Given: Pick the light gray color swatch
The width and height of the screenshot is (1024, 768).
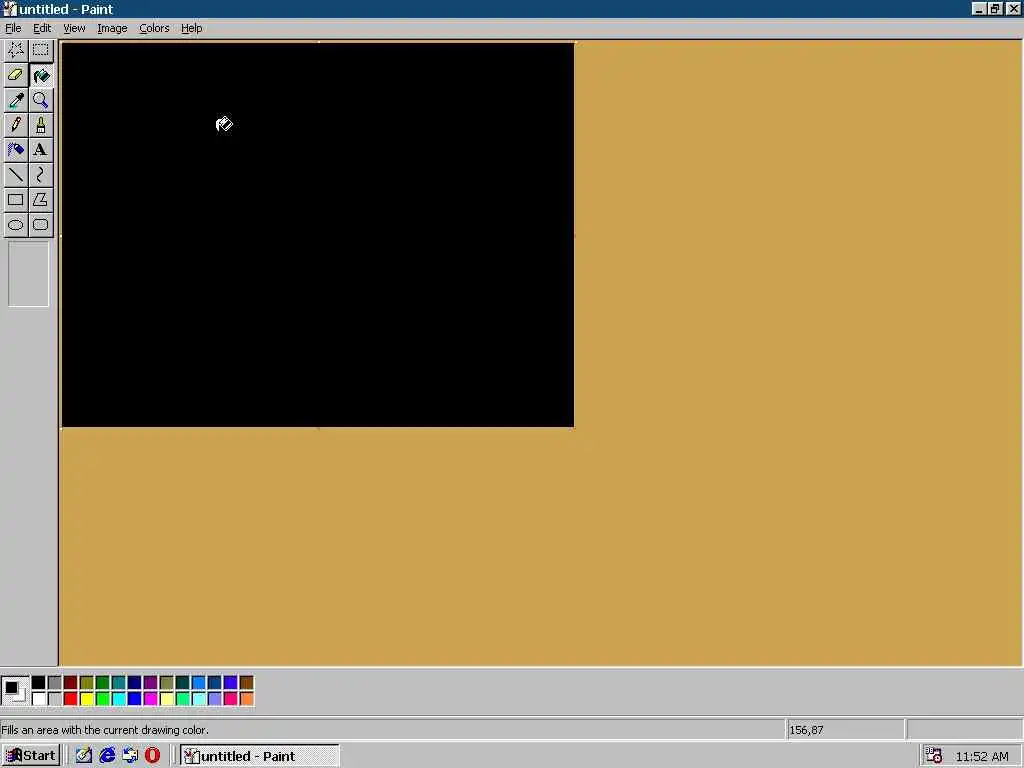Looking at the screenshot, I should tap(55, 699).
